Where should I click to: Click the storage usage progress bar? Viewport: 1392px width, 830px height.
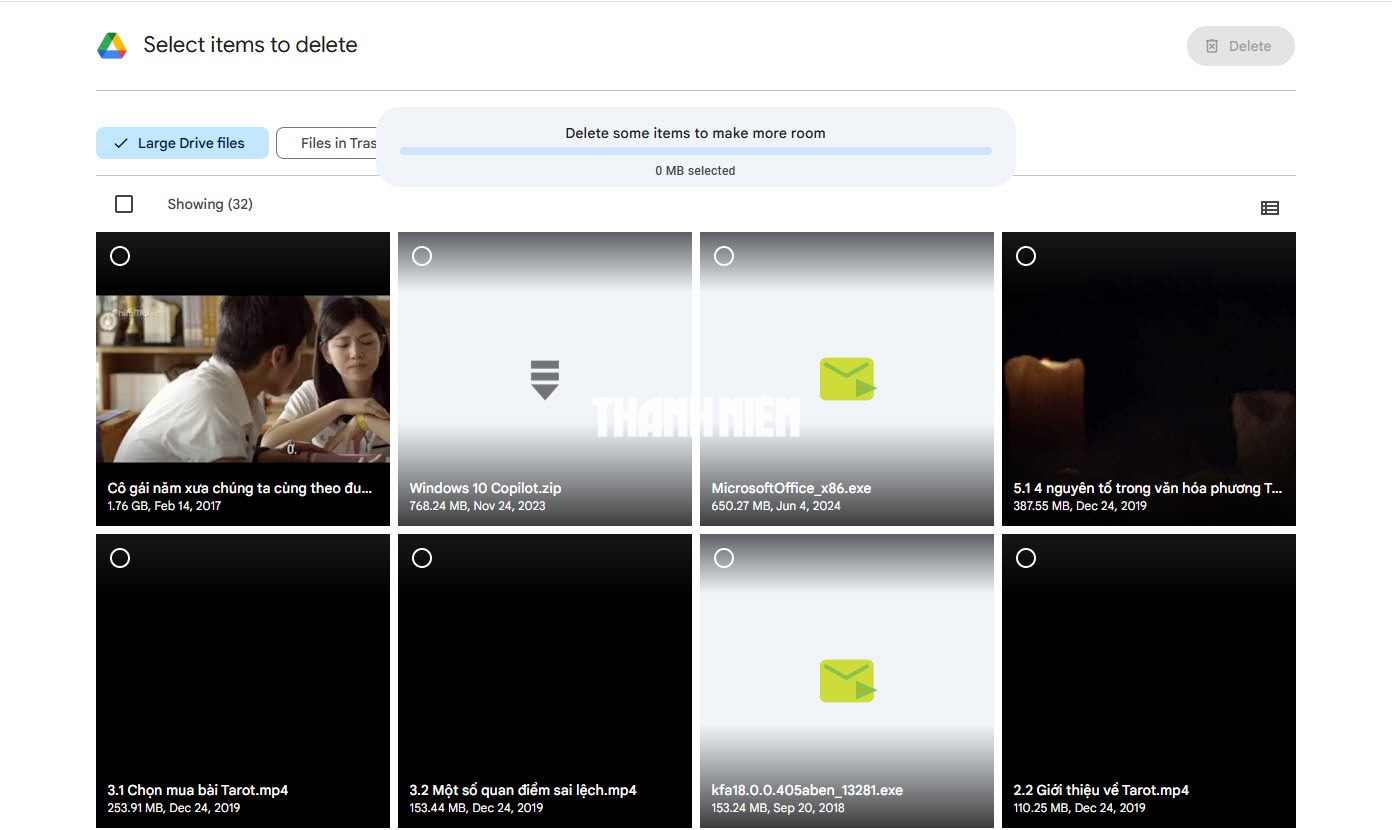695,151
